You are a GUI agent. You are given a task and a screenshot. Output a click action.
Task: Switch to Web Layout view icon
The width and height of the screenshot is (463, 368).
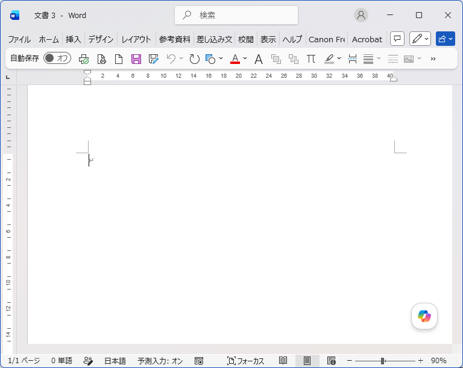[331, 360]
